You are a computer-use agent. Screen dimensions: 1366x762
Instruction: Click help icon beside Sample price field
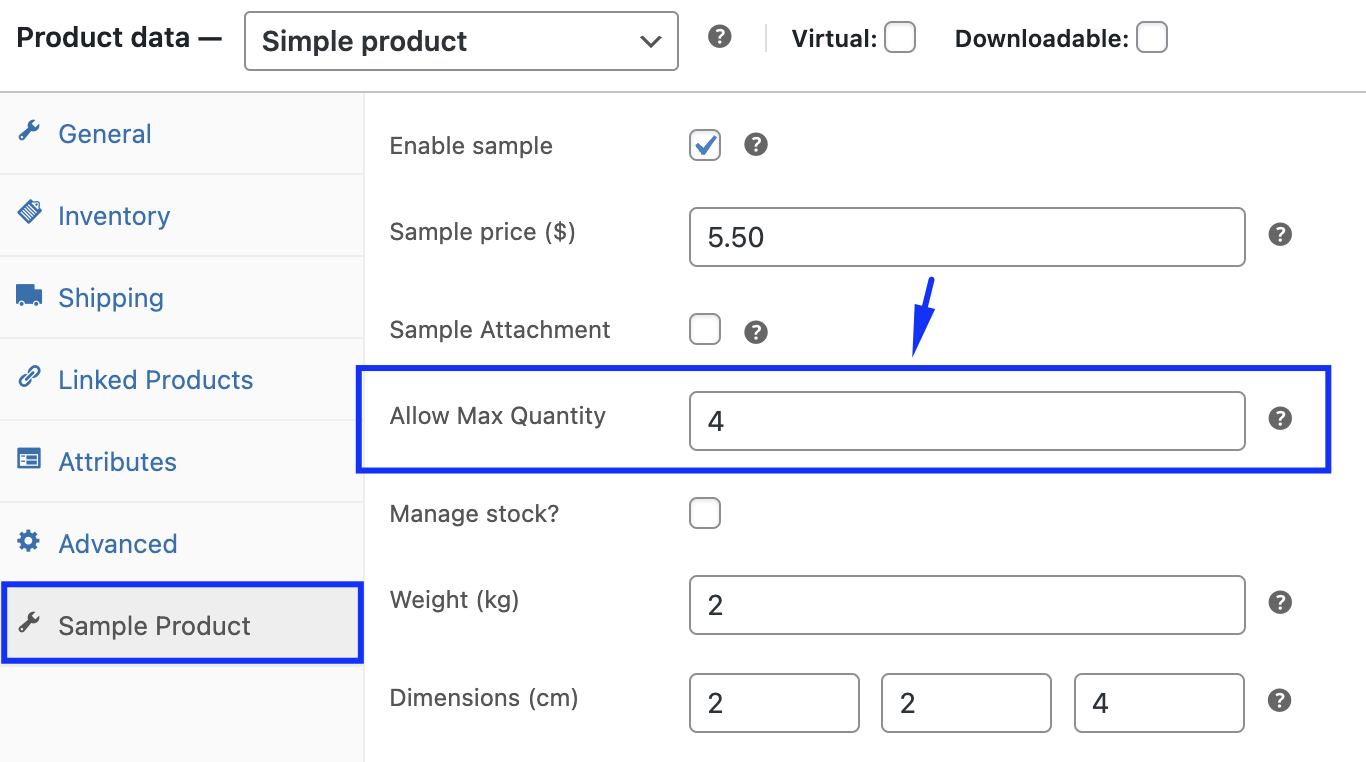1280,235
